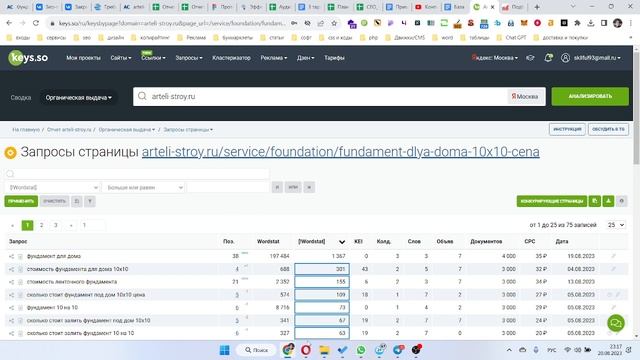Click the graduation cap training icon
640x360 pixels.
[530, 58]
